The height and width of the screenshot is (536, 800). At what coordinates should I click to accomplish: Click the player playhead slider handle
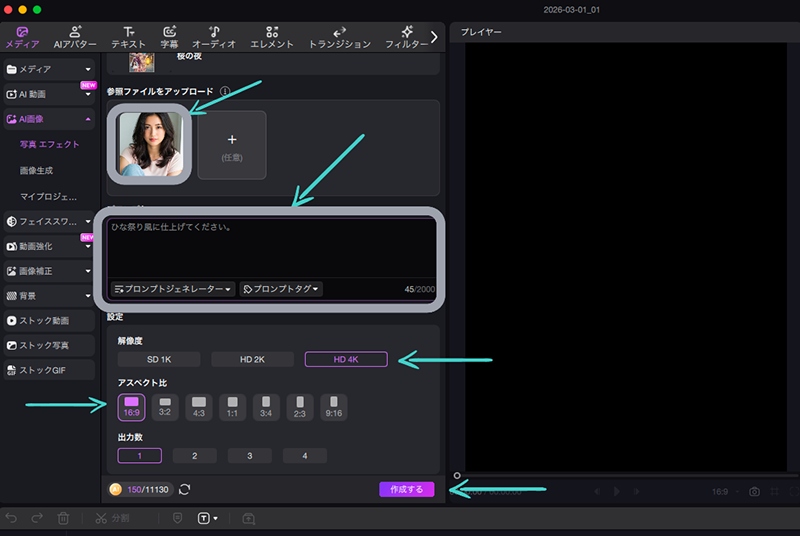457,476
